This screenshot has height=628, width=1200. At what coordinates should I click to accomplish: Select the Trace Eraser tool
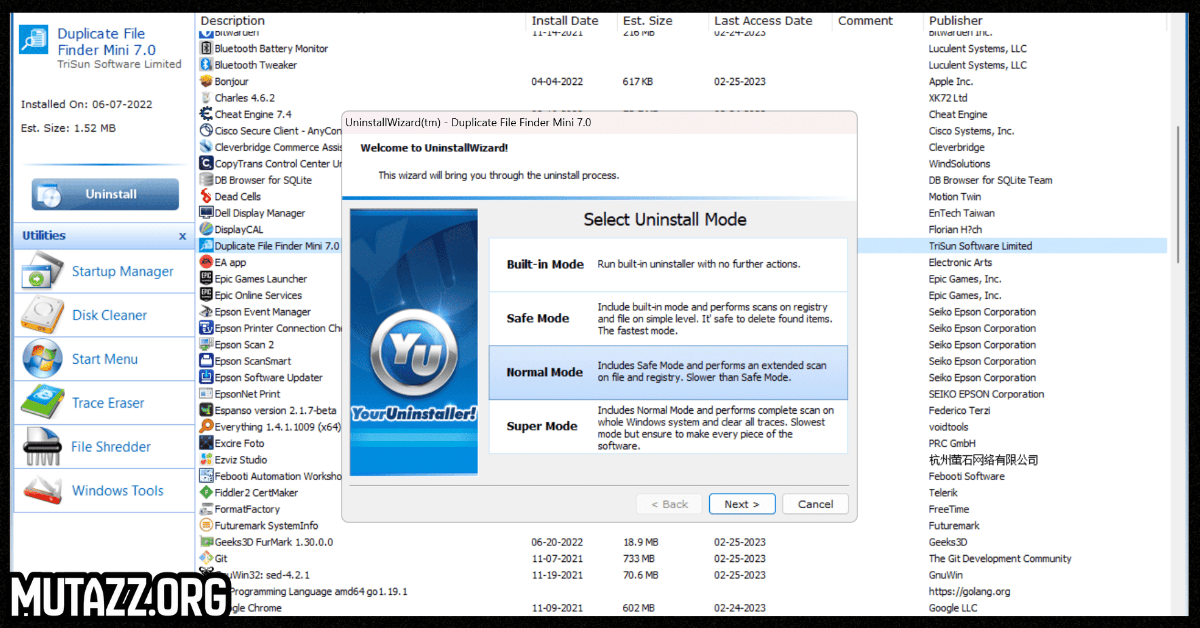pyautogui.click(x=100, y=402)
